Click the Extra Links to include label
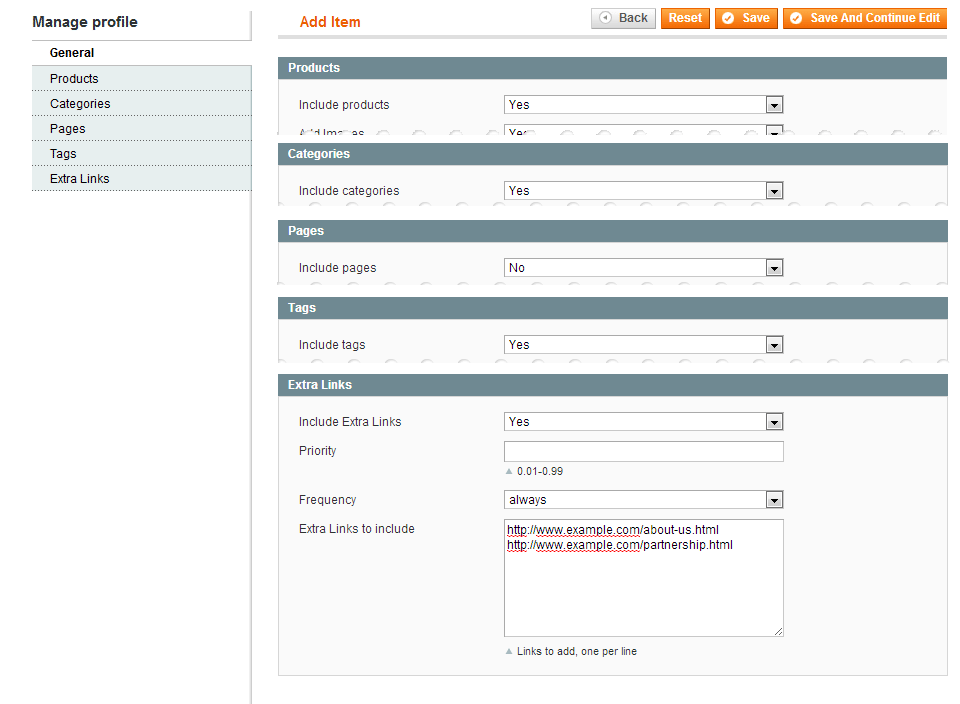Screen dimensions: 960x704 pos(357,529)
